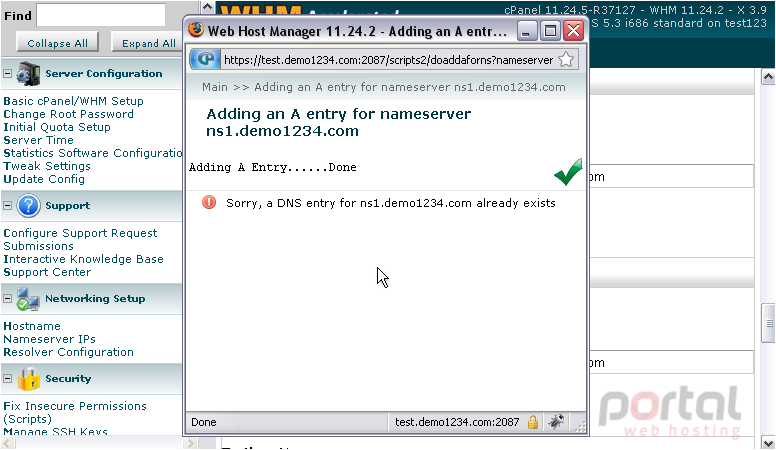This screenshot has height=450, width=776.
Task: Click the cPanel site icon in address bar
Action: coord(206,60)
